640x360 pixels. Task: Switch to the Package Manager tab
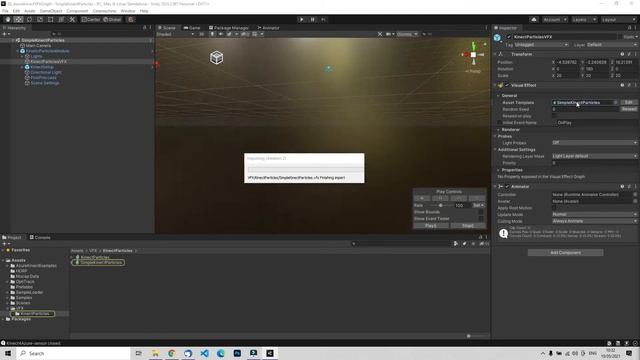[x=229, y=28]
